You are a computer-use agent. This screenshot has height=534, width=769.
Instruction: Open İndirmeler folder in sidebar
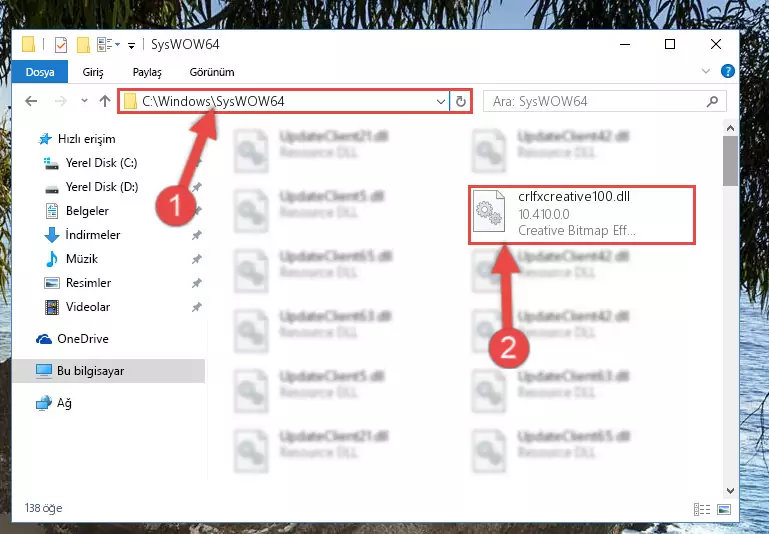click(x=93, y=235)
